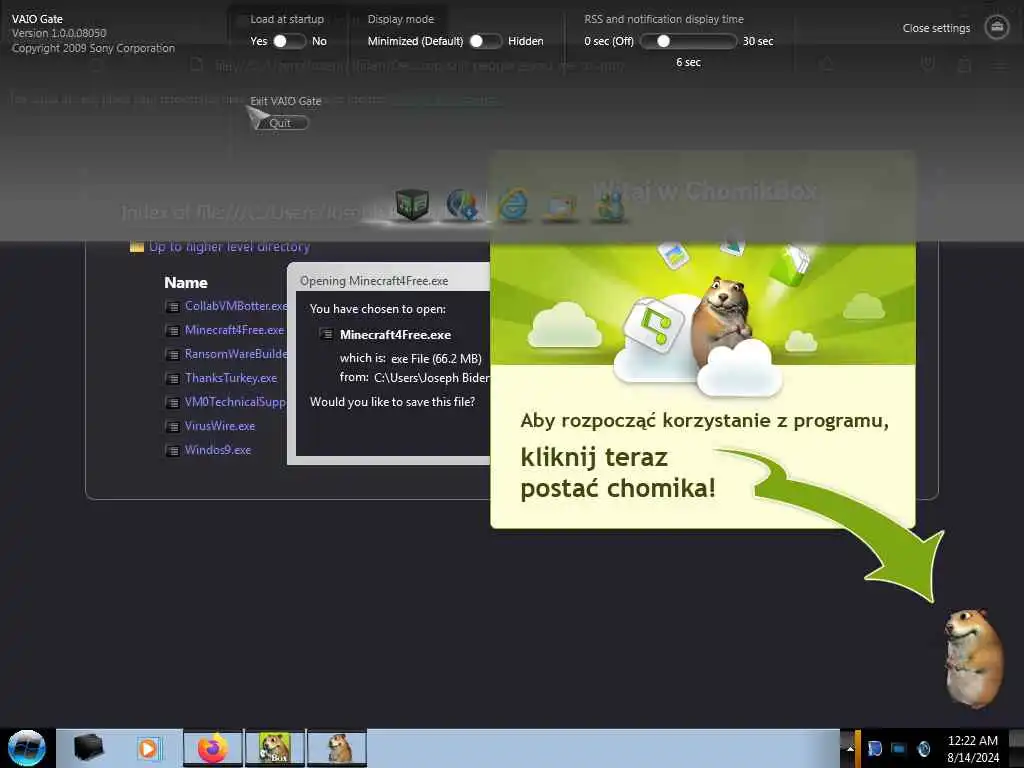Adjust the RSS notification display time slider
This screenshot has width=1024, height=768.
[x=688, y=41]
